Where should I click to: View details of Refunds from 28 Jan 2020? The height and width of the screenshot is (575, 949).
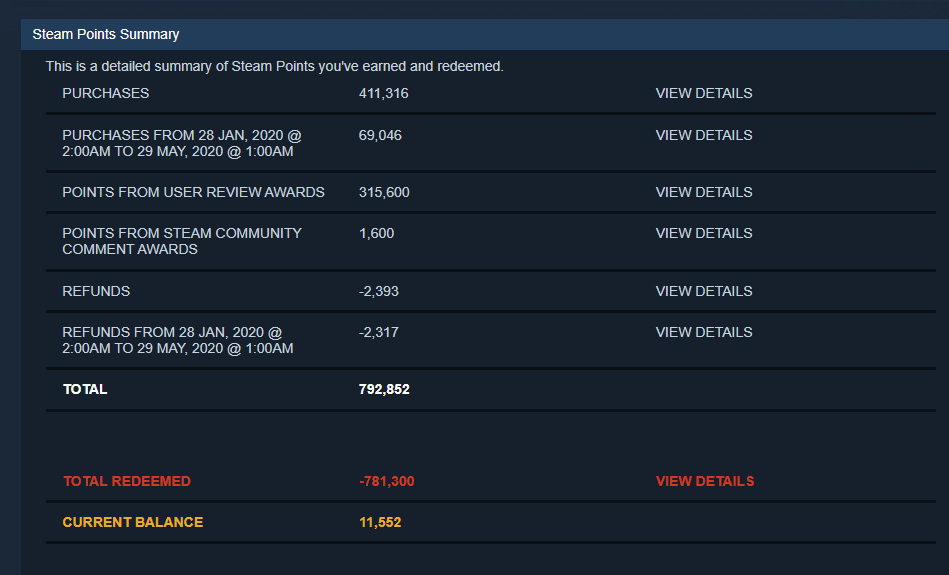click(x=704, y=332)
